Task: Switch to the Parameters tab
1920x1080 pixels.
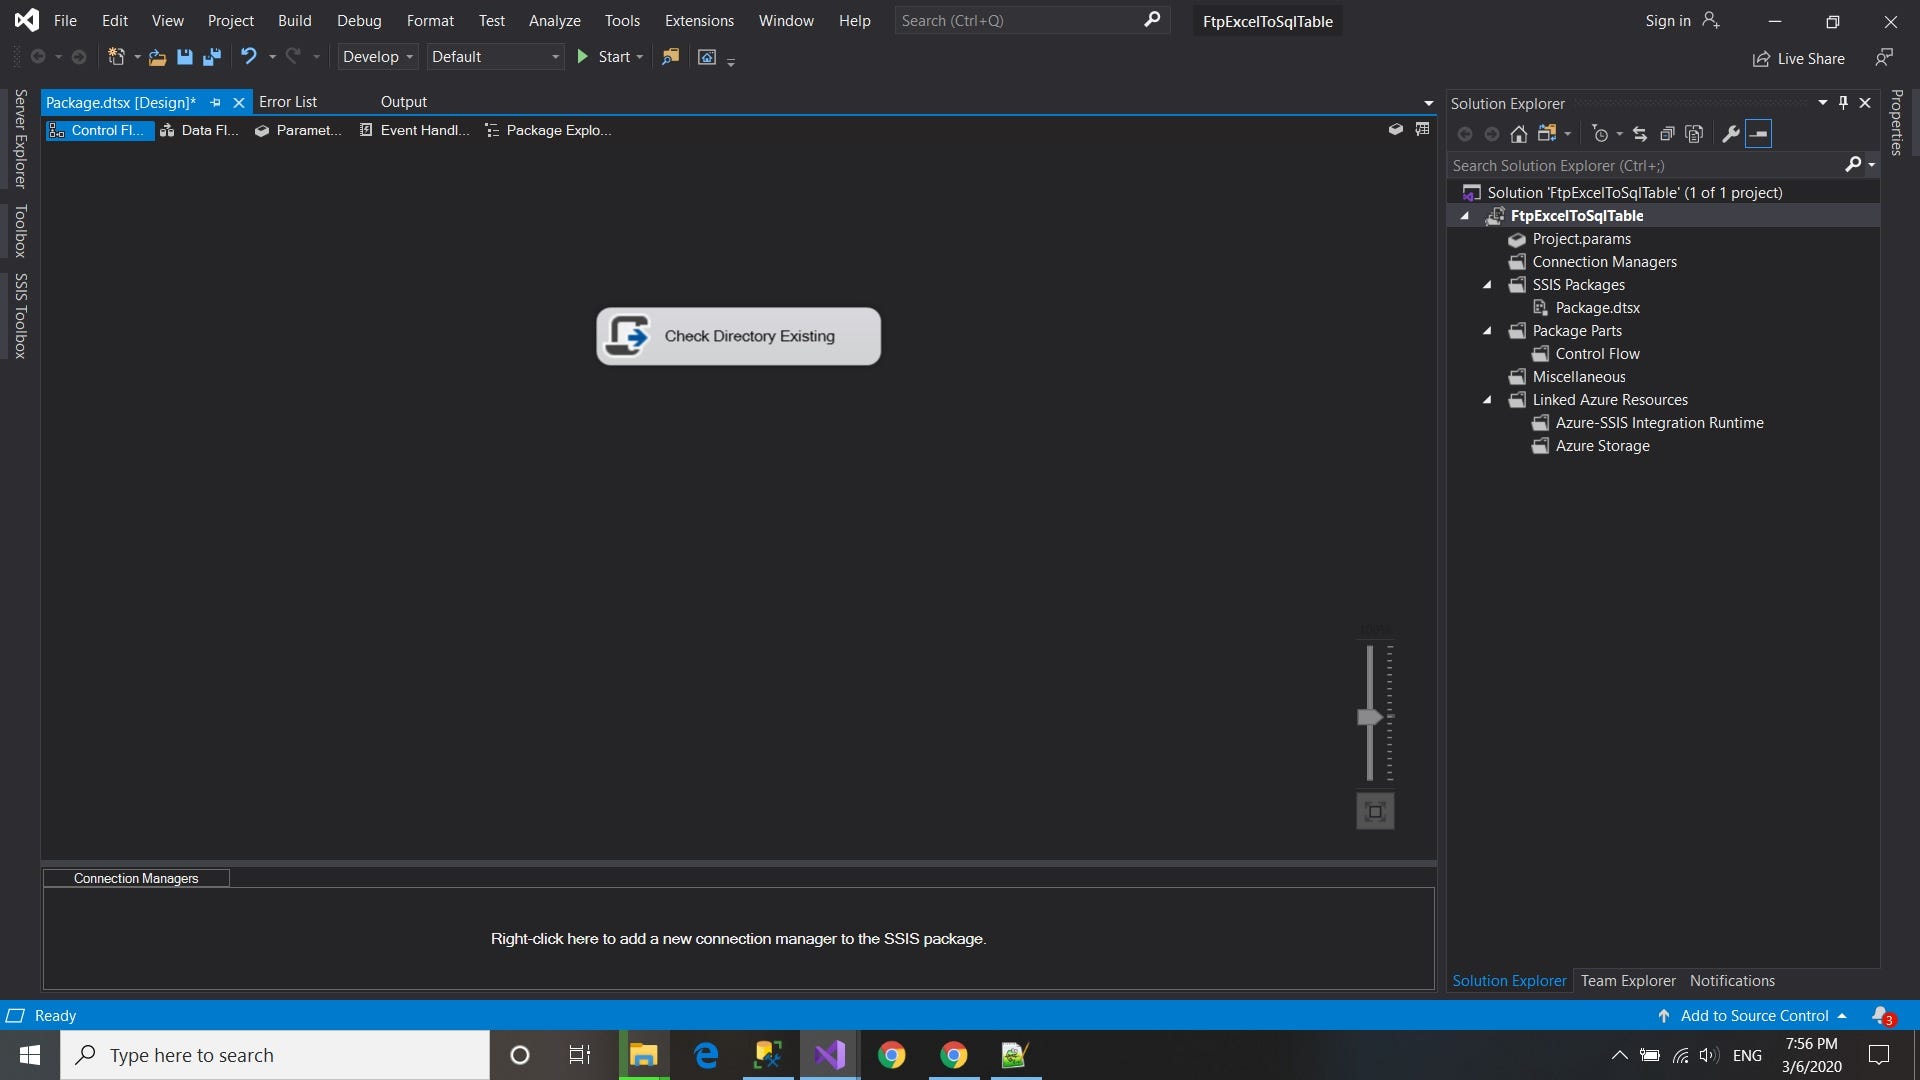Action: click(x=298, y=130)
